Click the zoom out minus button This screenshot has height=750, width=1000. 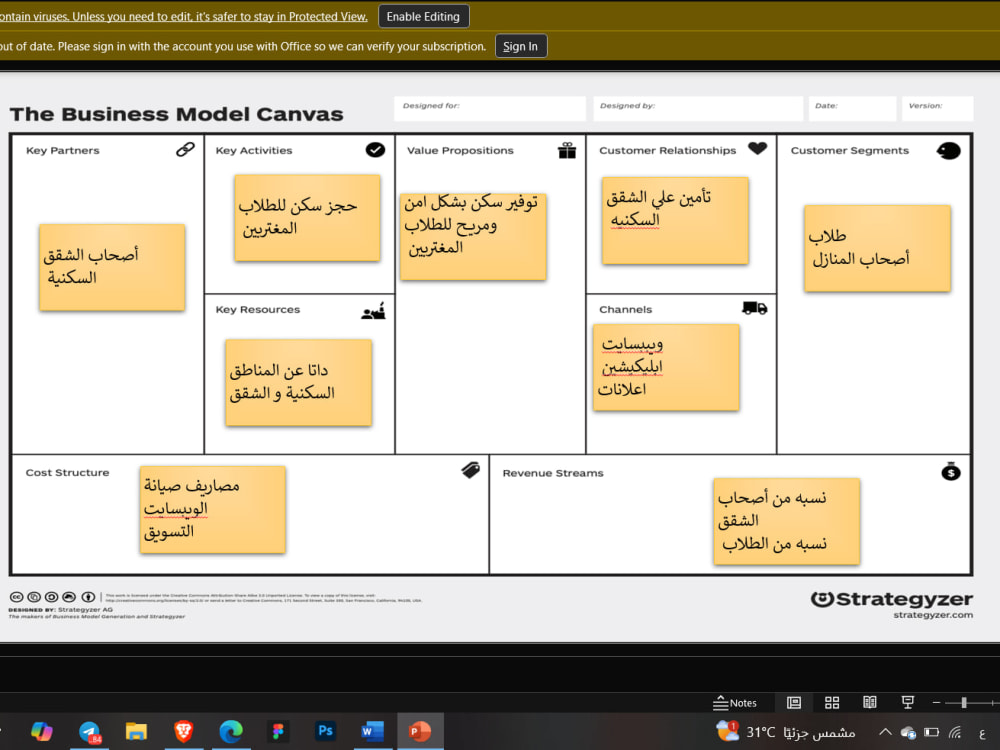(936, 703)
